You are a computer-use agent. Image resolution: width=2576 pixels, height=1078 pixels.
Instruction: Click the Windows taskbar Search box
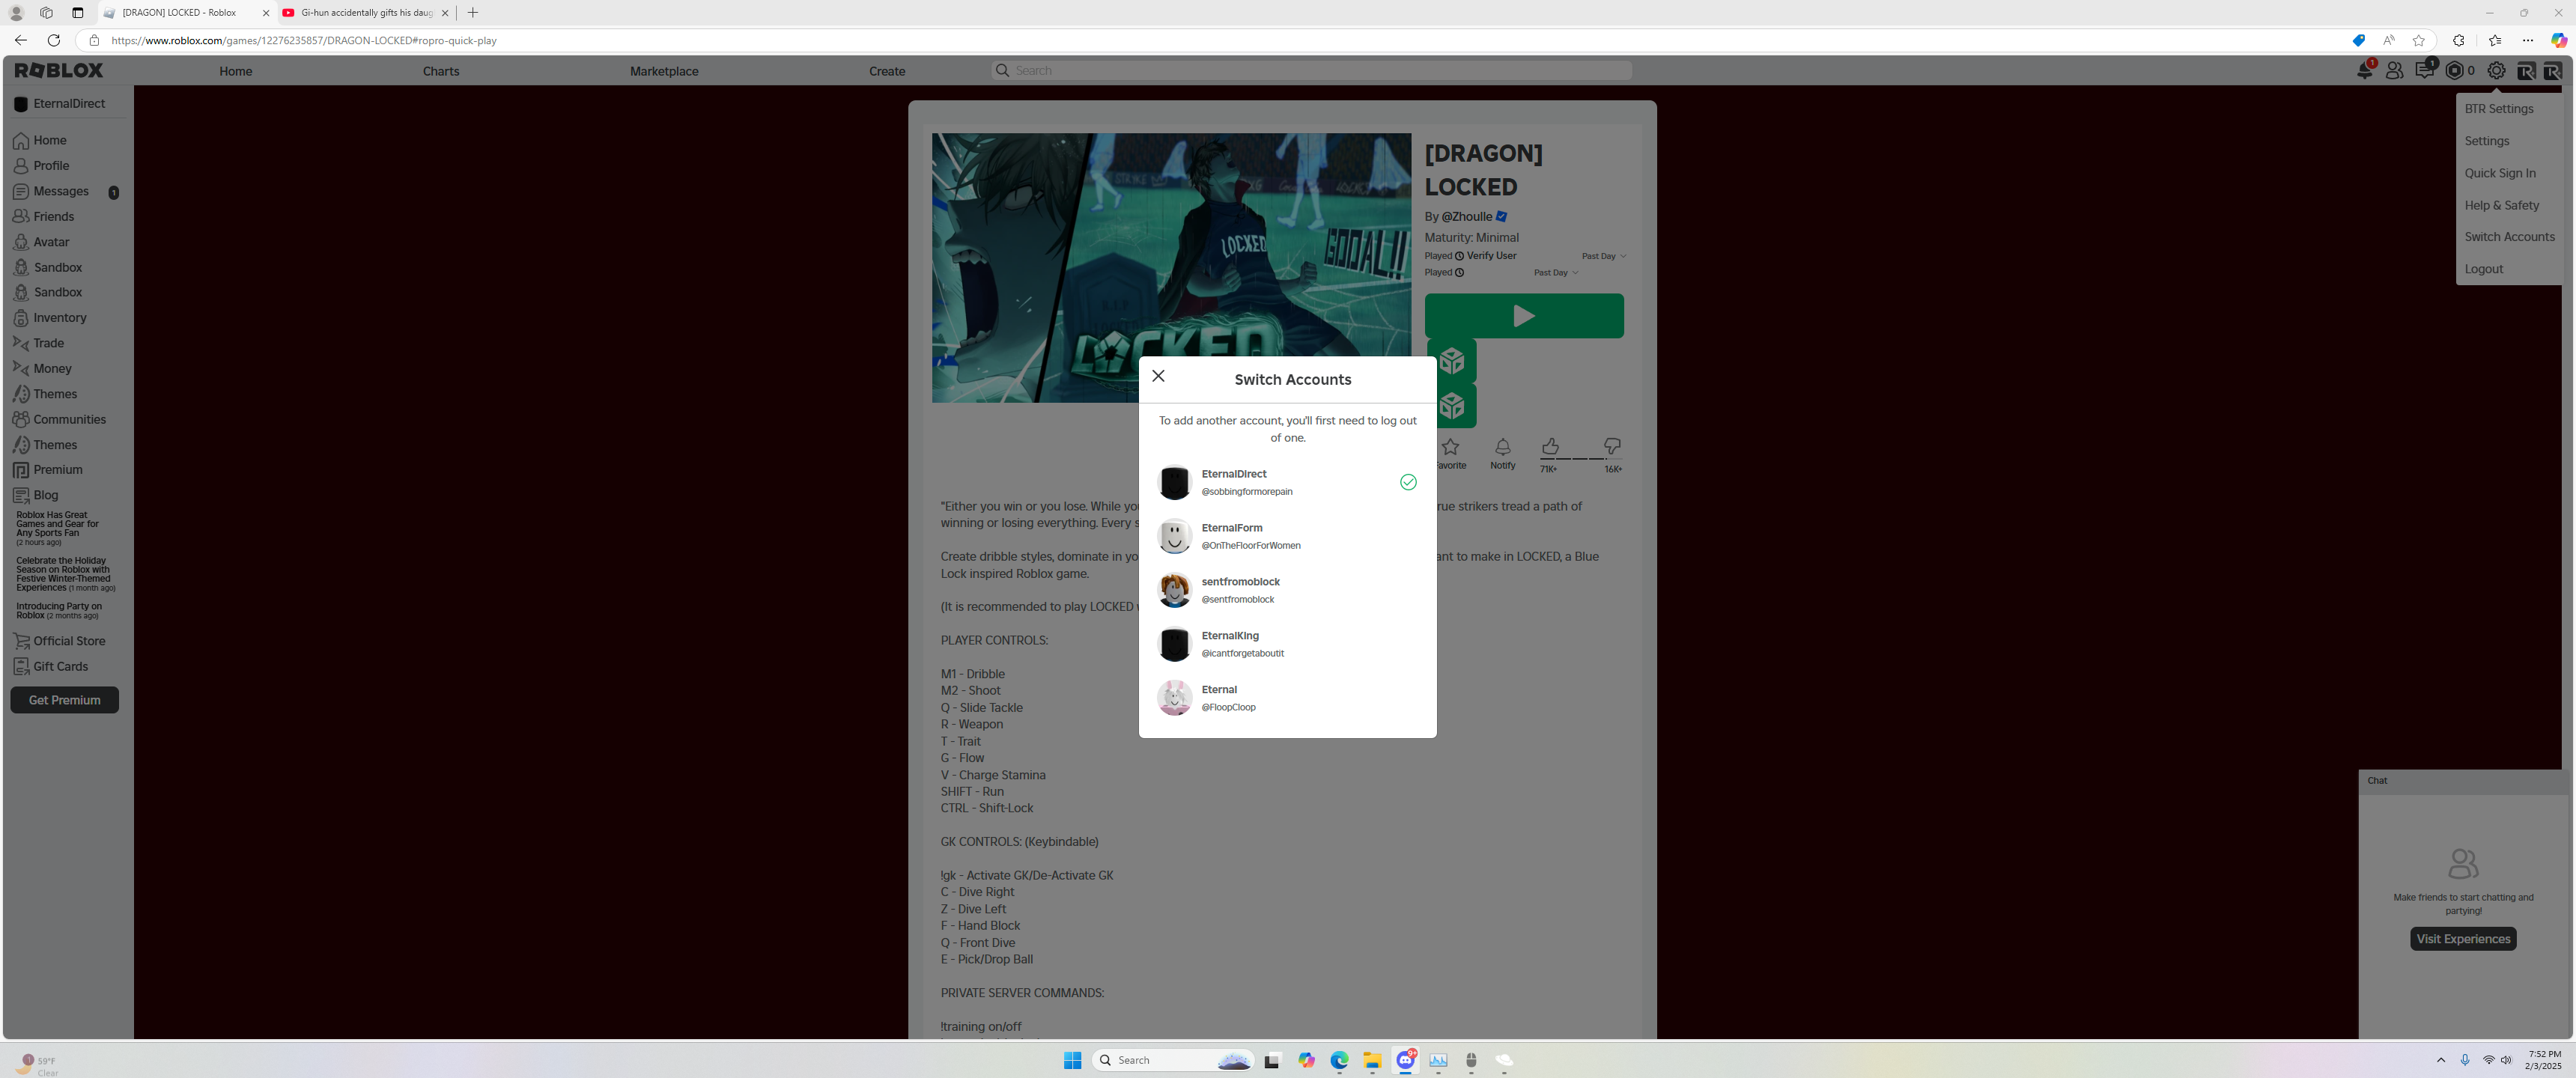pyautogui.click(x=1174, y=1060)
